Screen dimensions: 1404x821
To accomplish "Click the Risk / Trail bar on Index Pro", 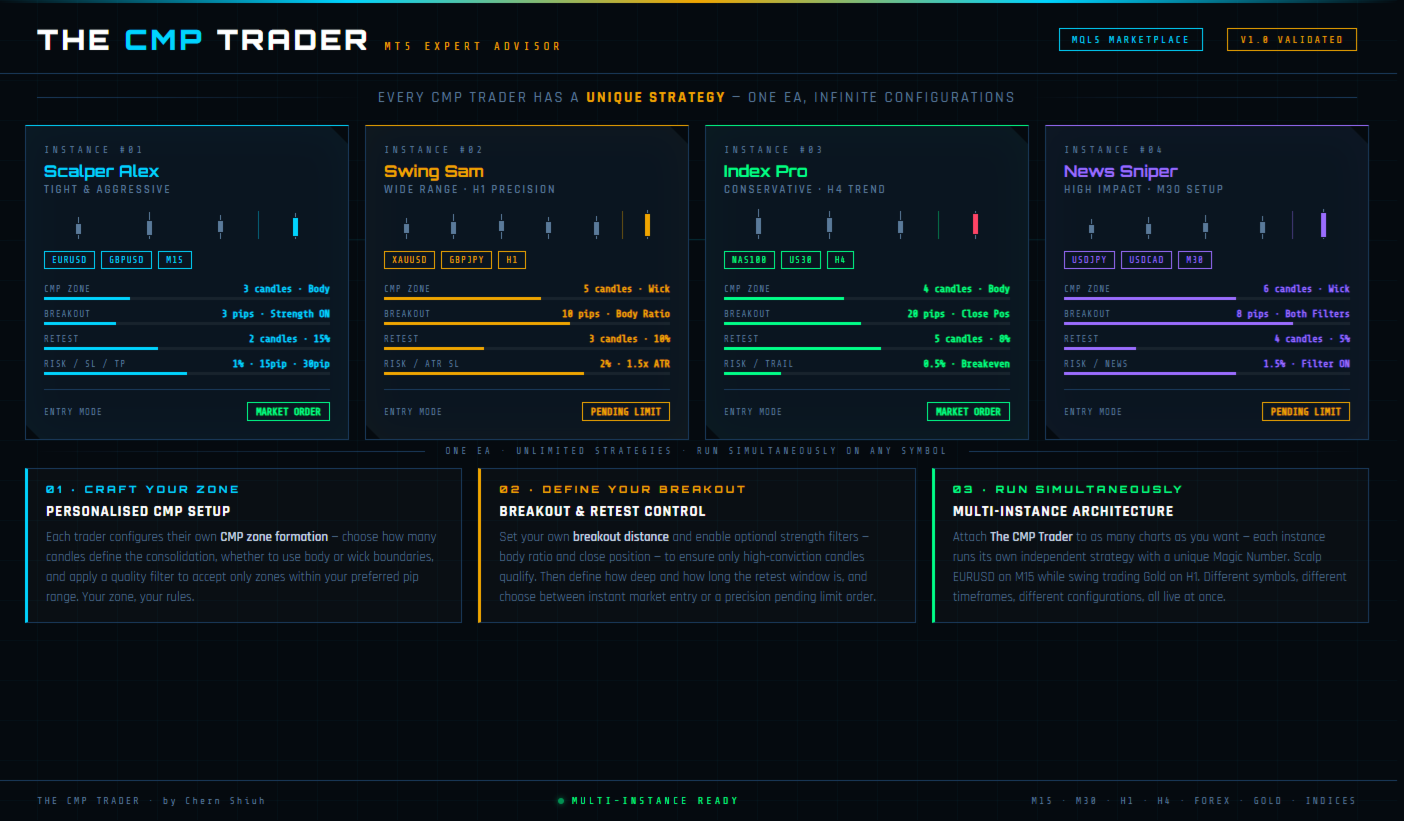I will coord(867,373).
